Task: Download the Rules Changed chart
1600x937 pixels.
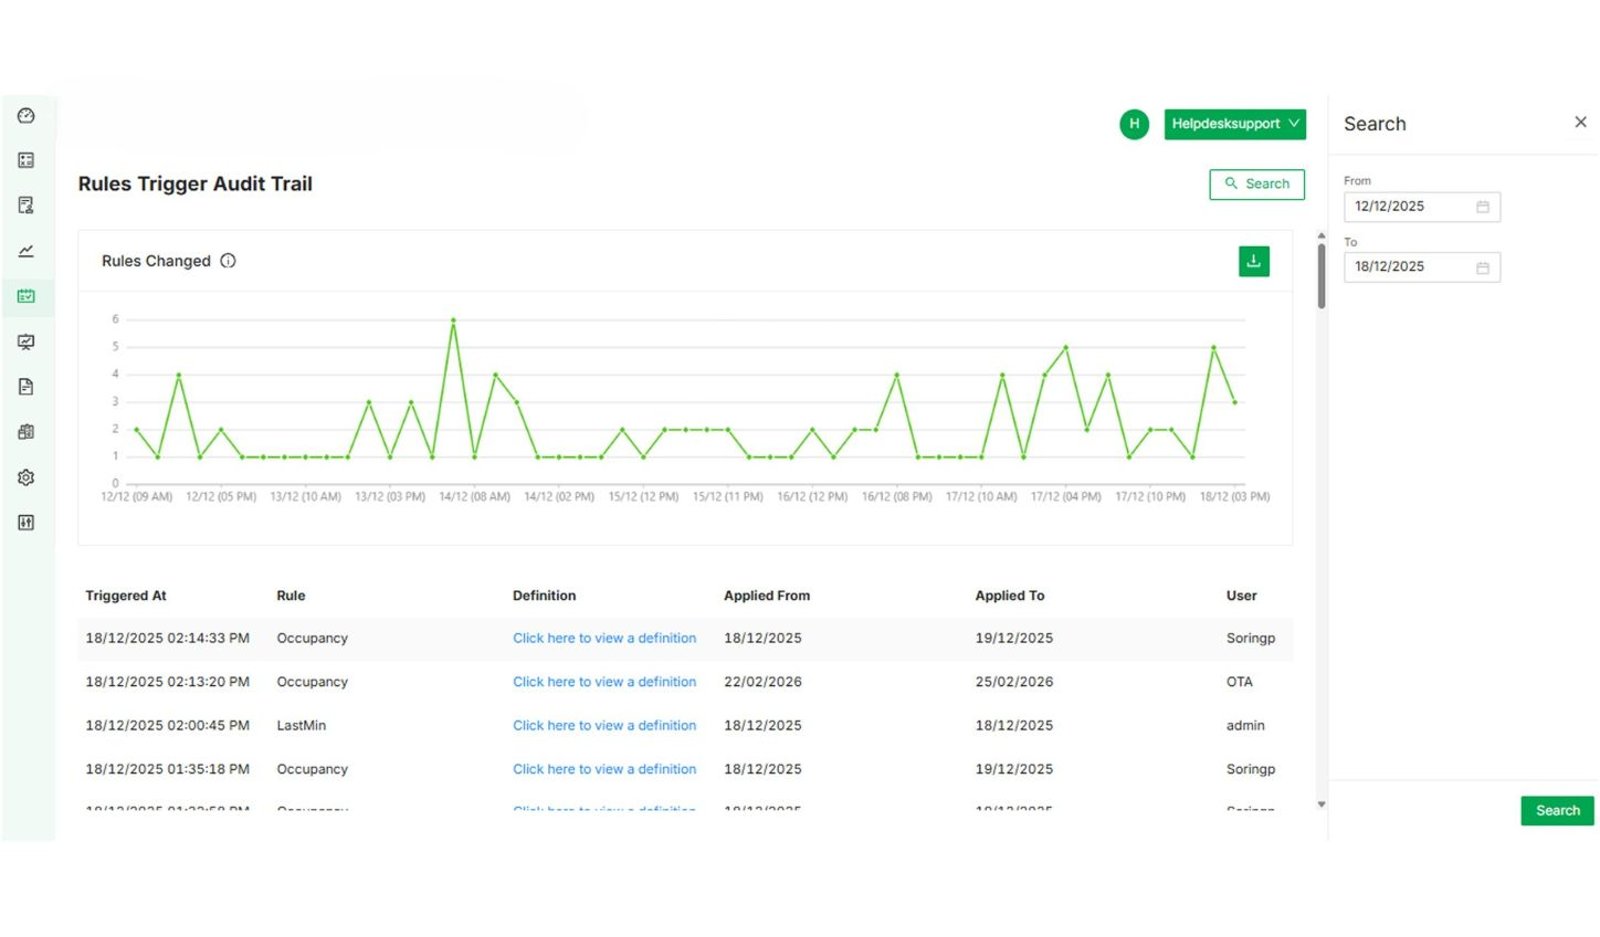Action: (x=1254, y=261)
